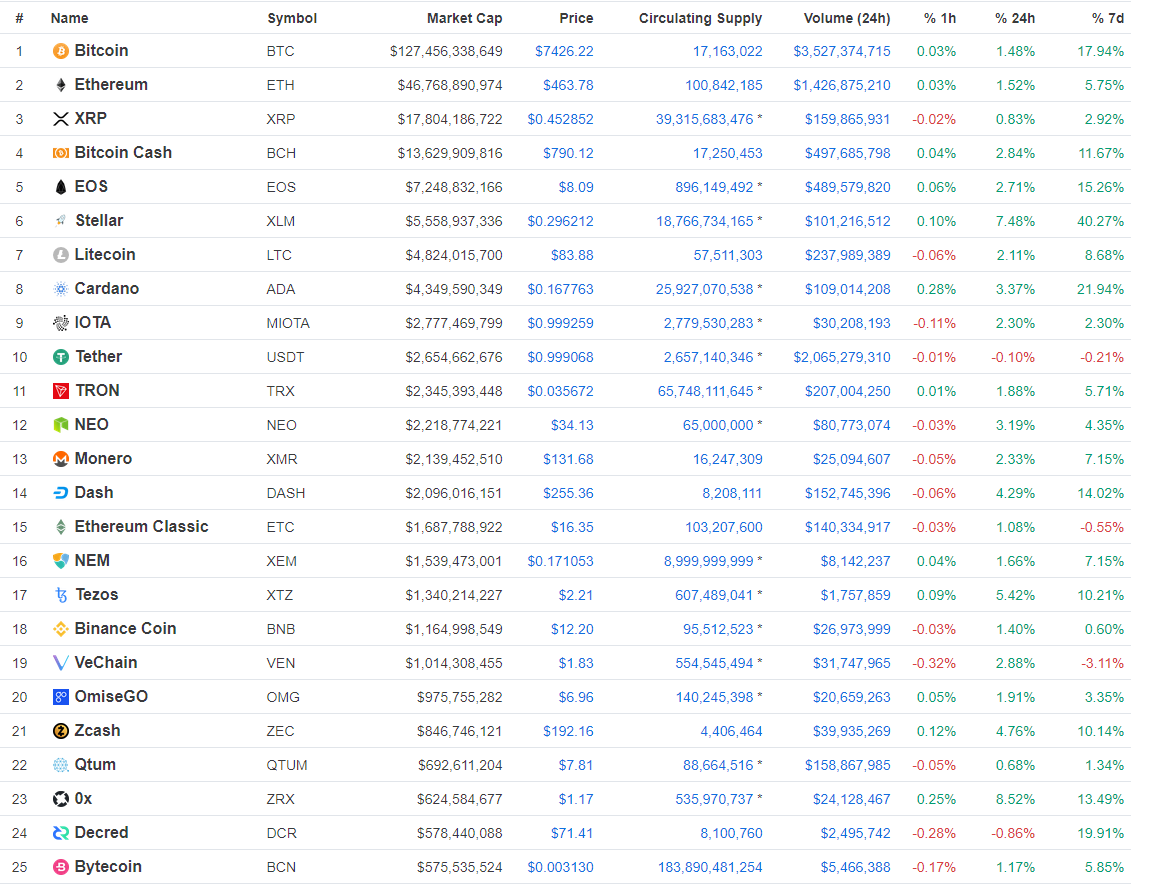Select OmiseGO market cap $975,755,282
Viewport: 1159px width, 886px height.
(460, 698)
